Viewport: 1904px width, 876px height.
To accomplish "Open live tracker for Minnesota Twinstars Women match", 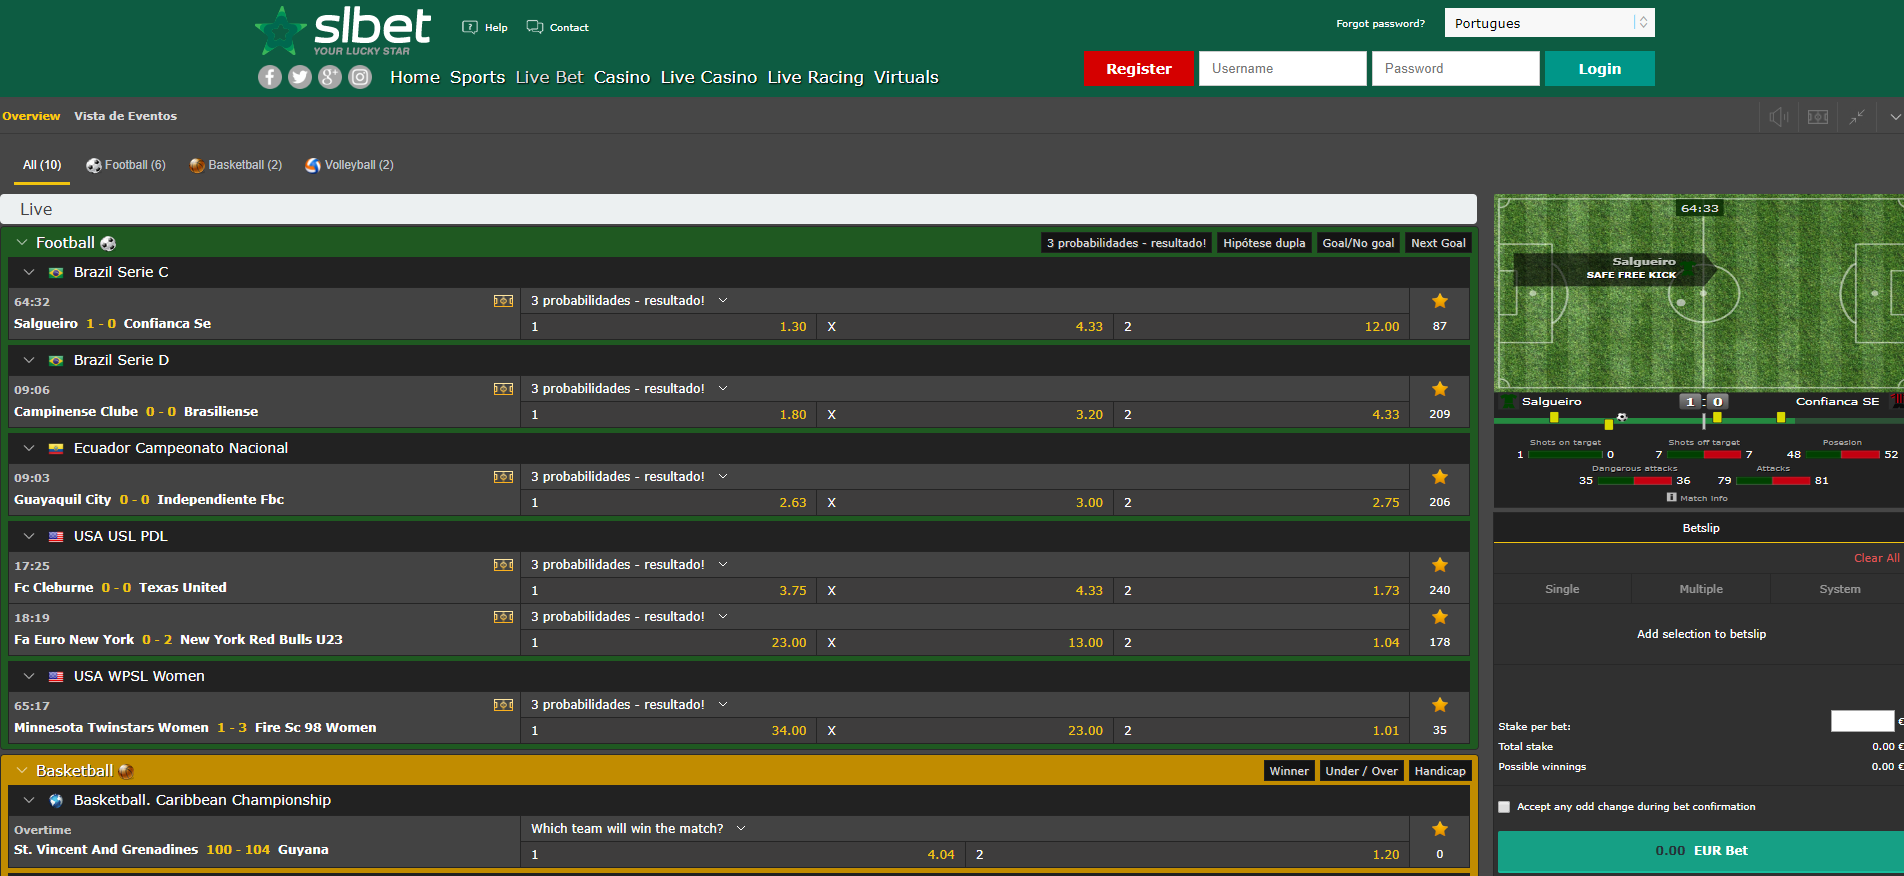I will click(x=503, y=705).
